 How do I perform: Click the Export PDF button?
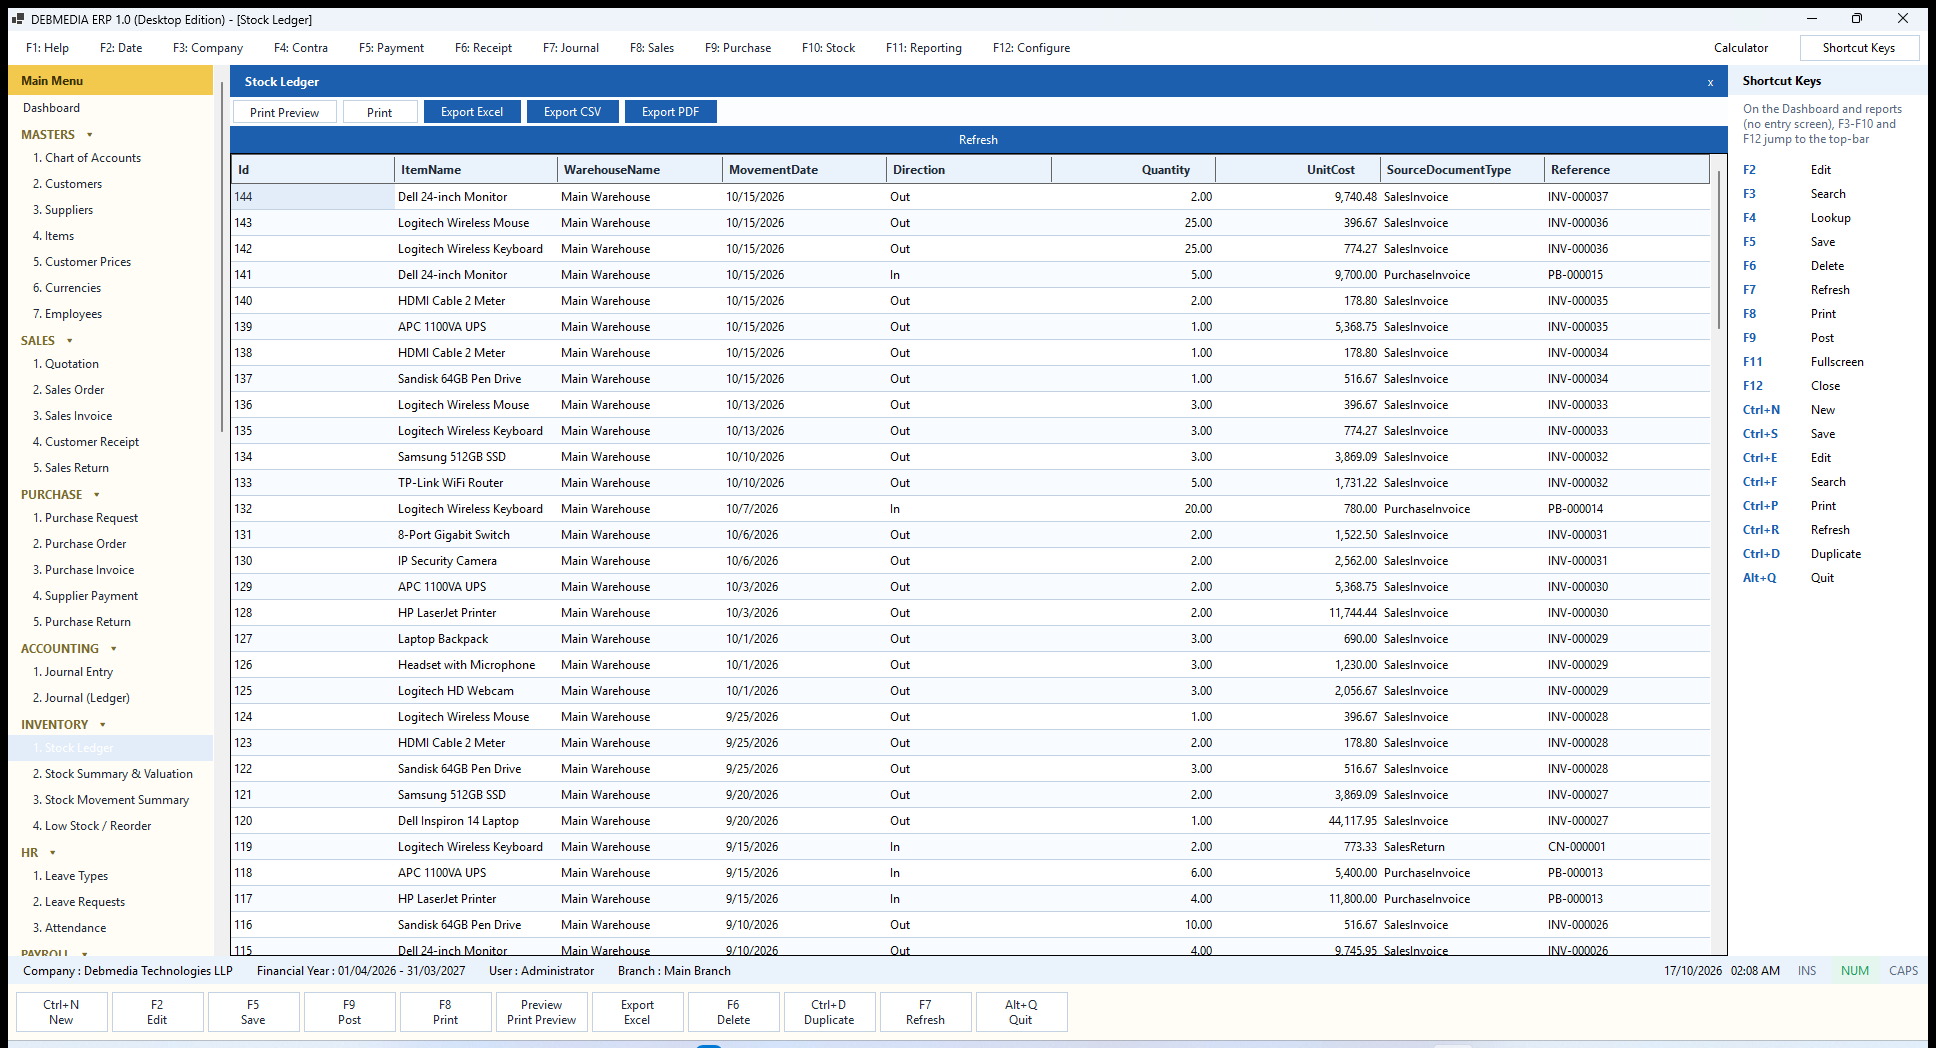coord(671,112)
